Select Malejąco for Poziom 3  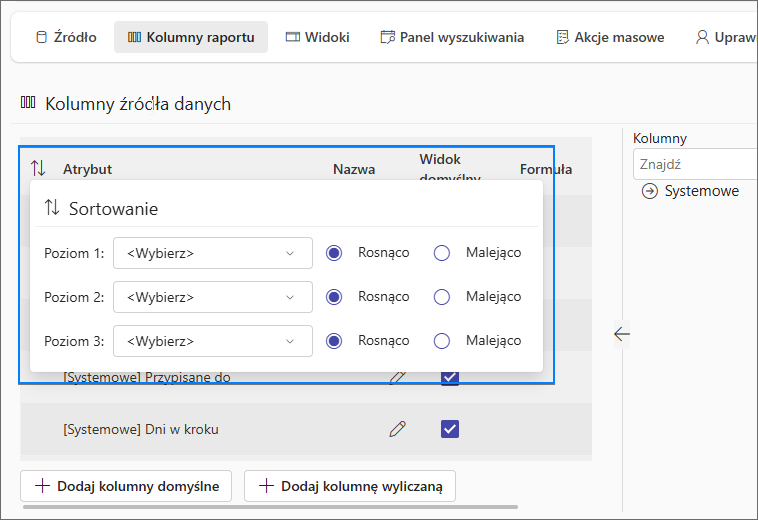(x=442, y=341)
